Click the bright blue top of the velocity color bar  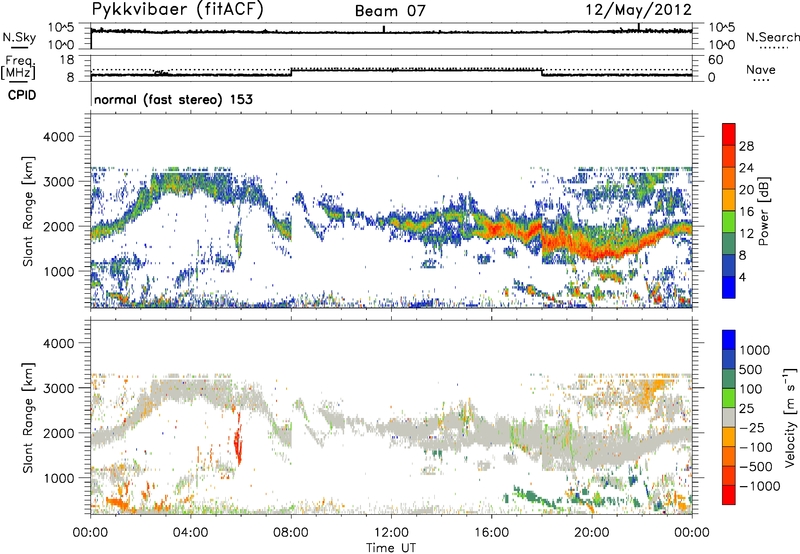point(729,340)
